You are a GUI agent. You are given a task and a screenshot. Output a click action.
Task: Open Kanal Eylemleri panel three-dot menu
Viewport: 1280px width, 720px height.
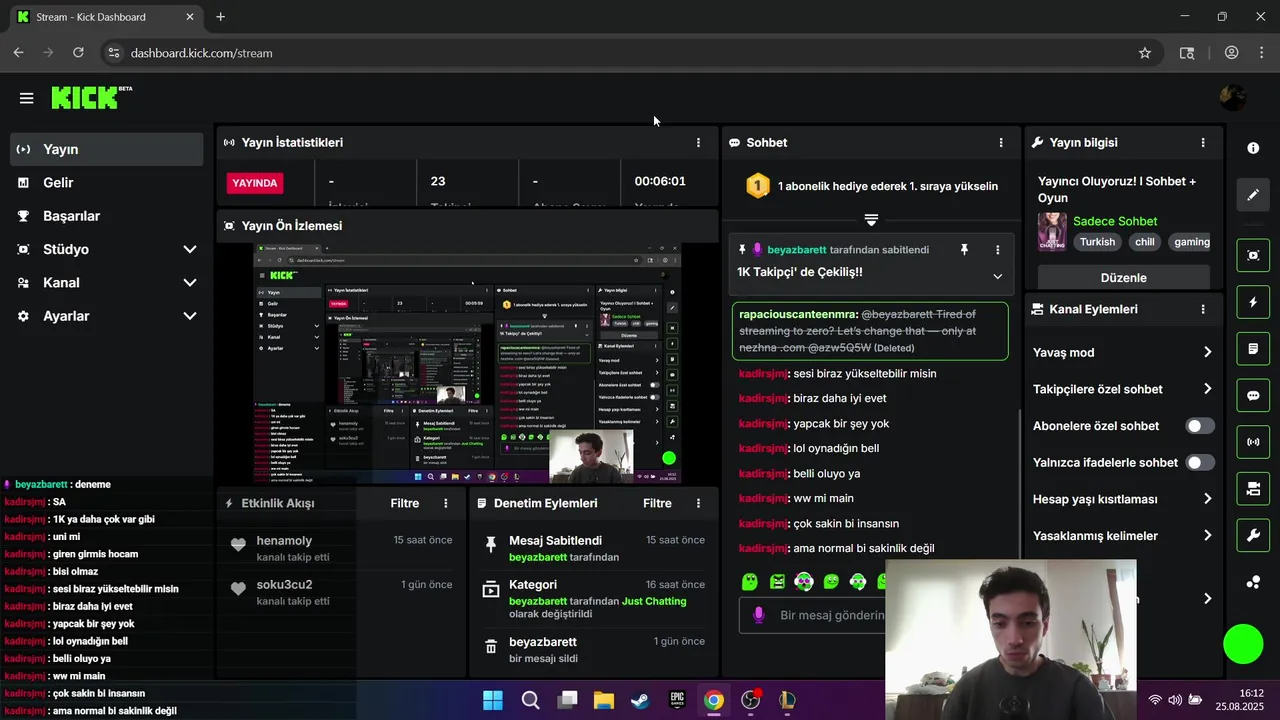[x=1203, y=310]
